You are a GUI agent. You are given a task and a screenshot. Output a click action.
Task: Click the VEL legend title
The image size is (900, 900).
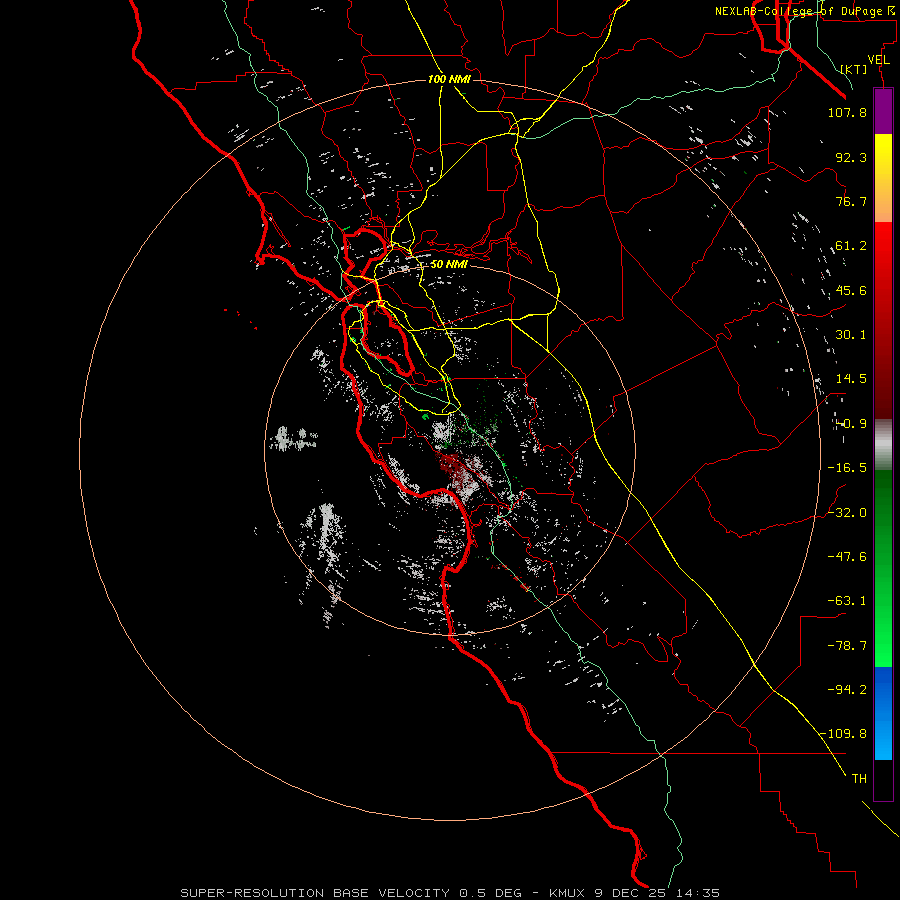[878, 60]
